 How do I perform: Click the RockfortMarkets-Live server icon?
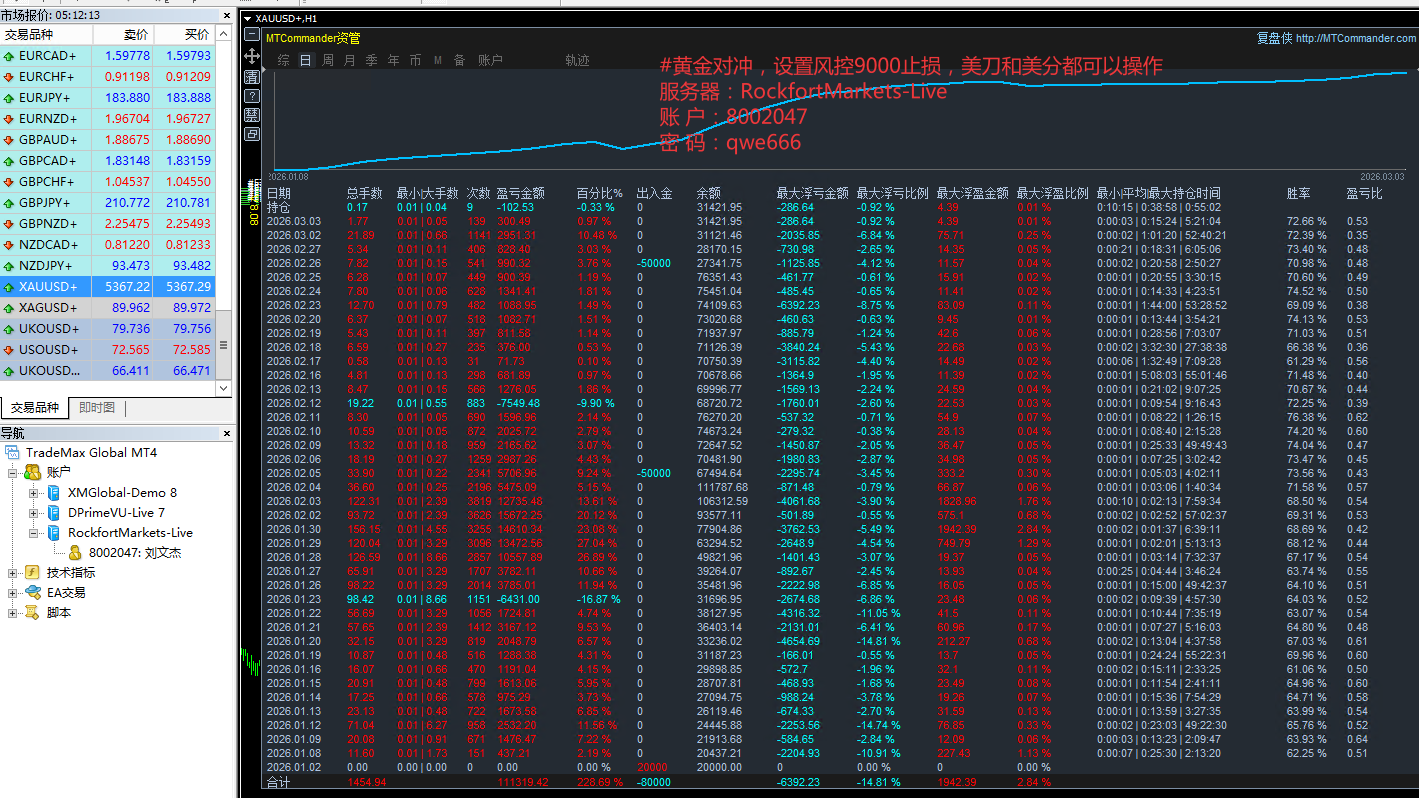[x=54, y=533]
